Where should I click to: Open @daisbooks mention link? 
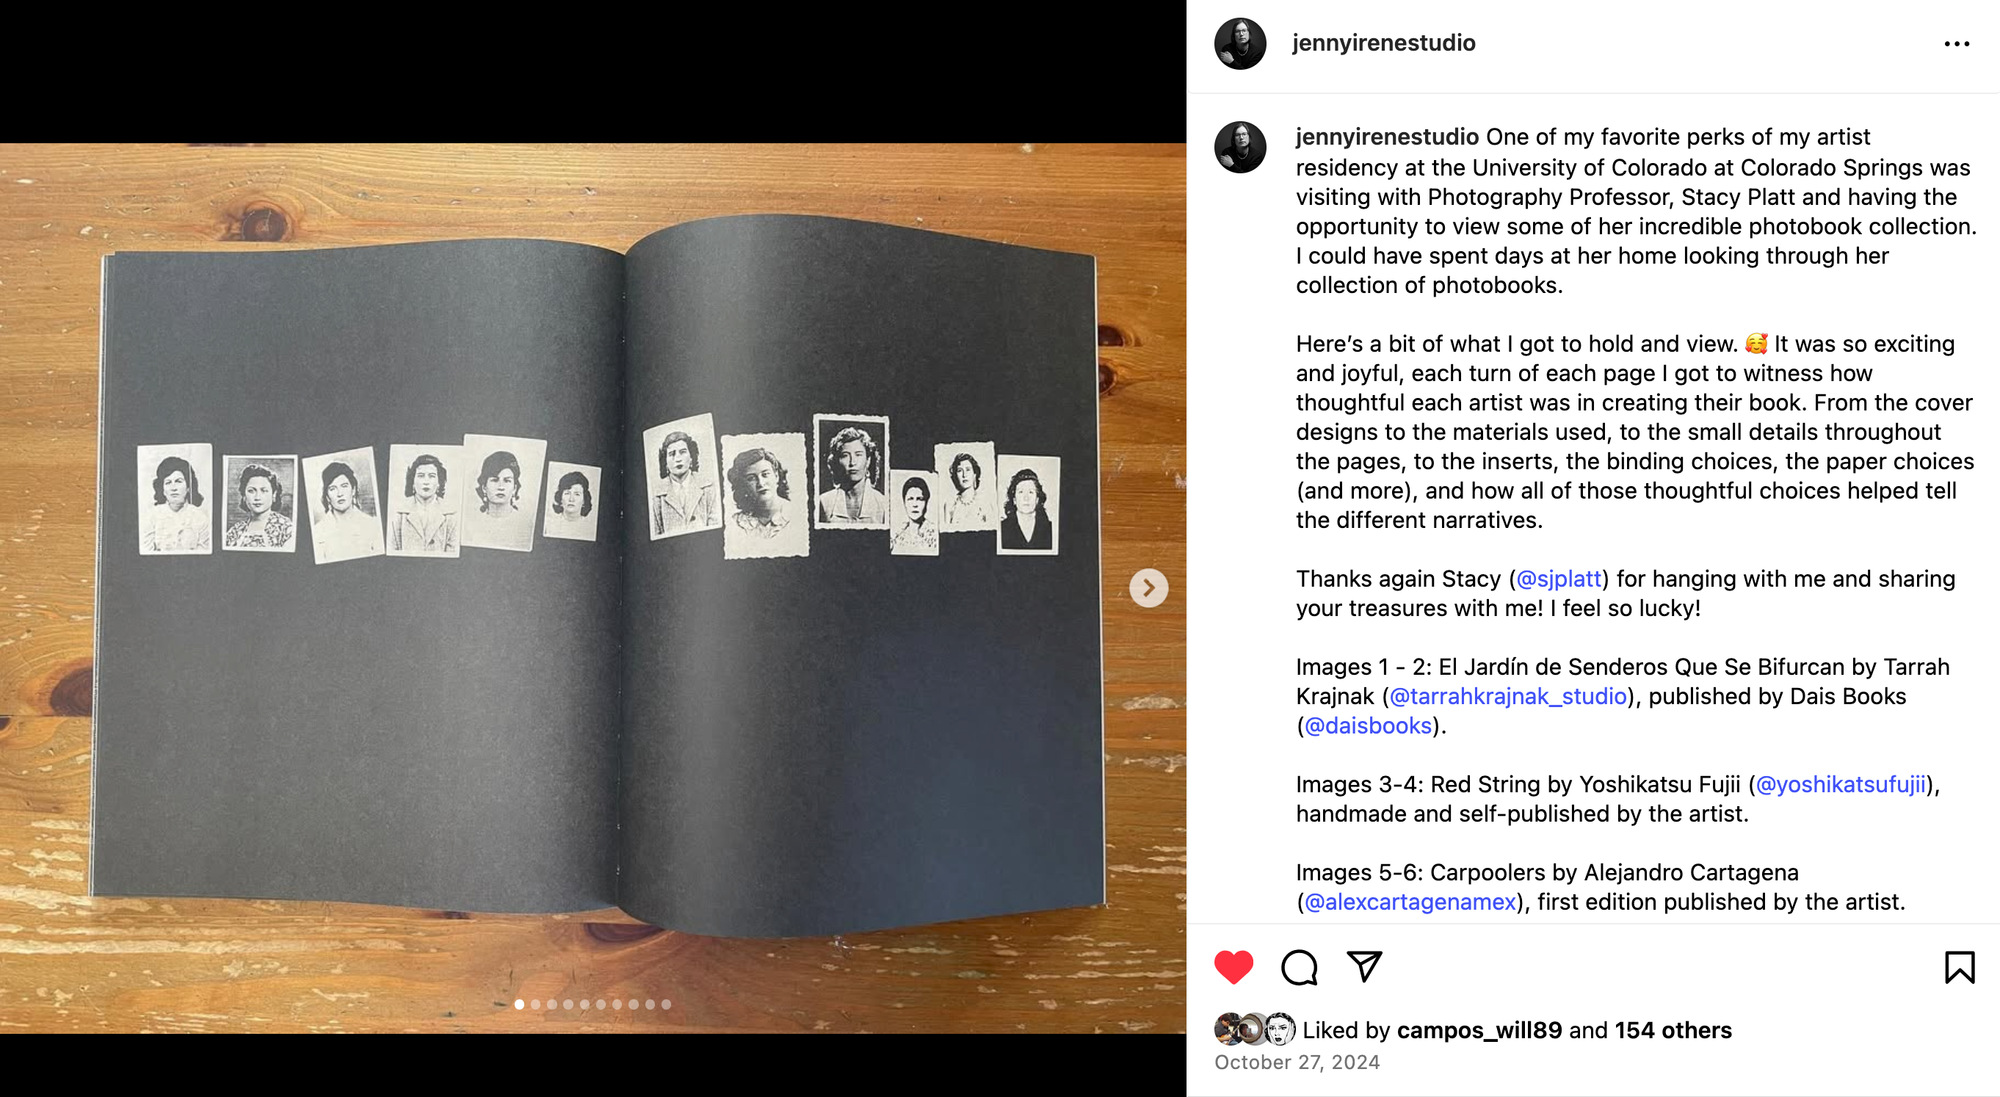(x=1368, y=726)
